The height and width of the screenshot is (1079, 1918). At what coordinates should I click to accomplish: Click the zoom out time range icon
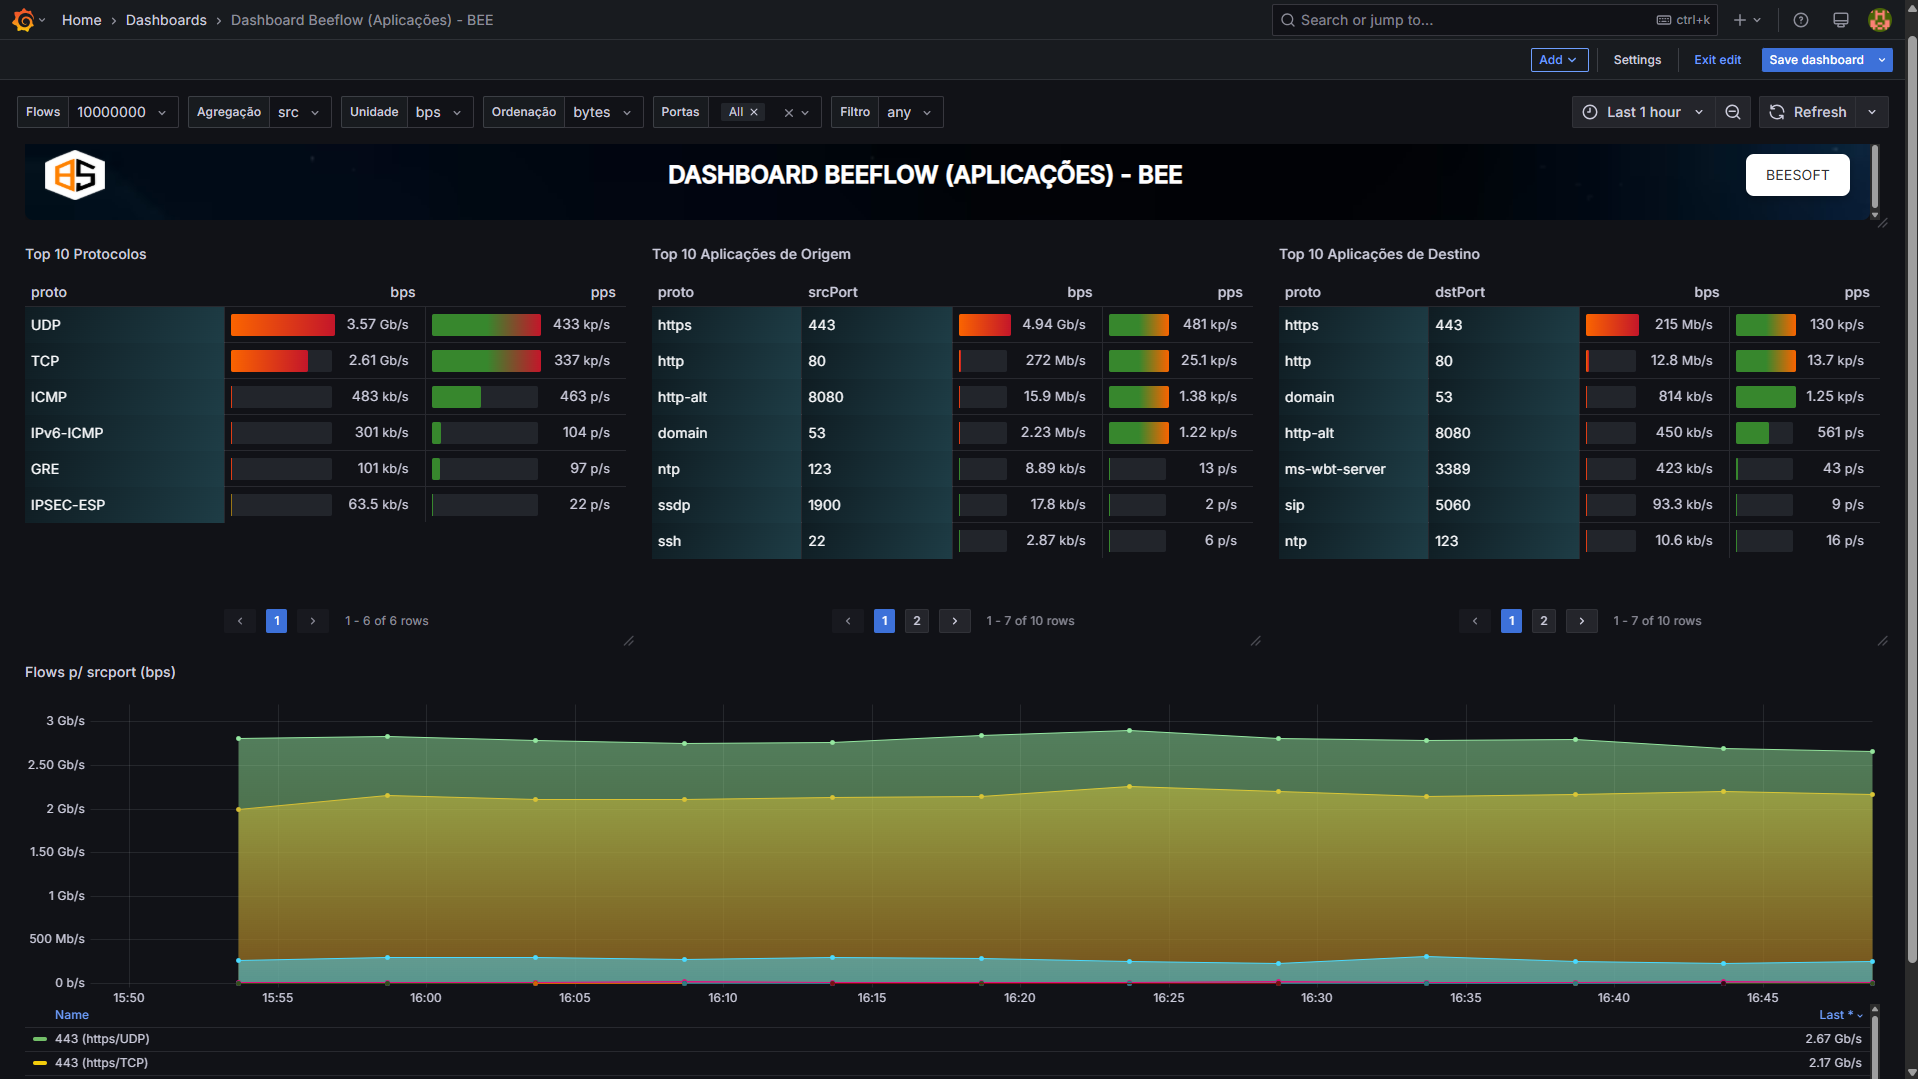(x=1733, y=112)
